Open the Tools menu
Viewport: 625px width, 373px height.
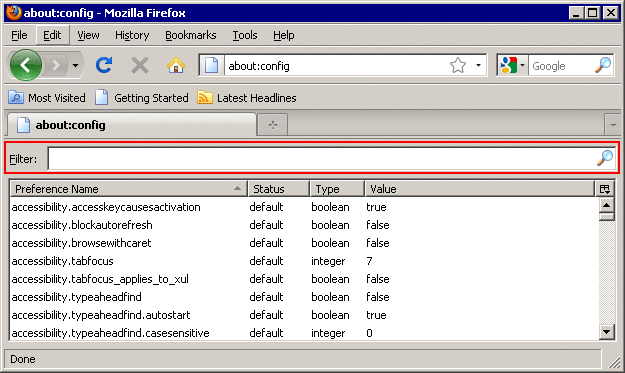245,35
